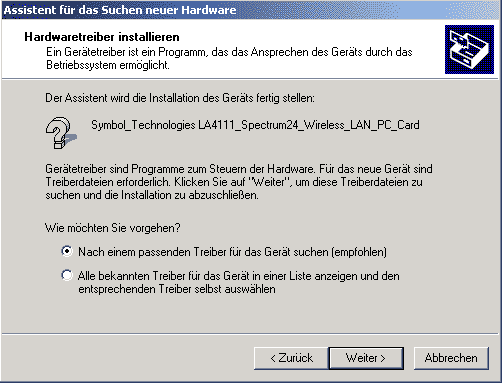Click the 'Hardwaretreiber installieren' heading
Screen dimensions: 502x383
pyautogui.click(x=102, y=37)
